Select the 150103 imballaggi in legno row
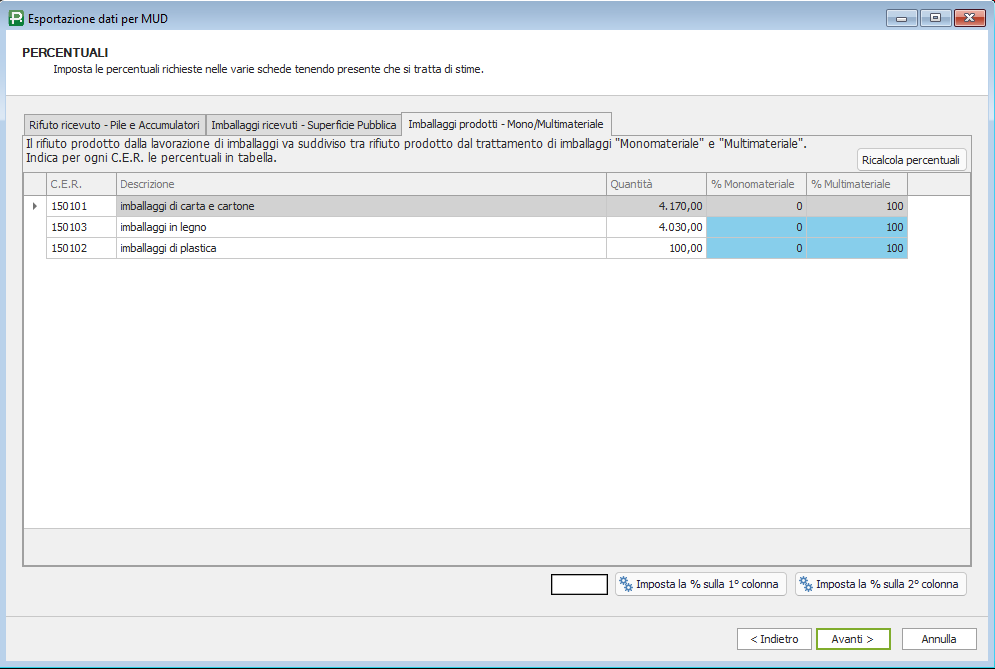The image size is (995, 669). pos(360,227)
